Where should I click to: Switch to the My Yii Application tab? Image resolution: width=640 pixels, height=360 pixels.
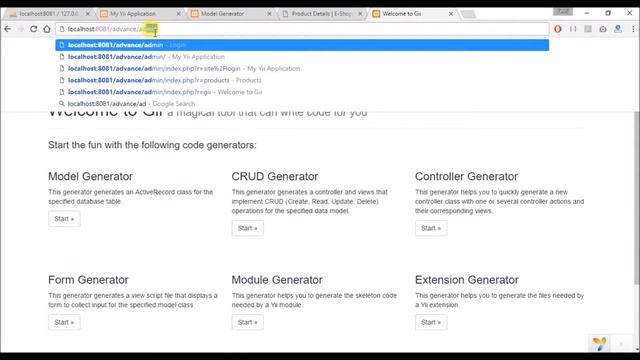coord(140,14)
